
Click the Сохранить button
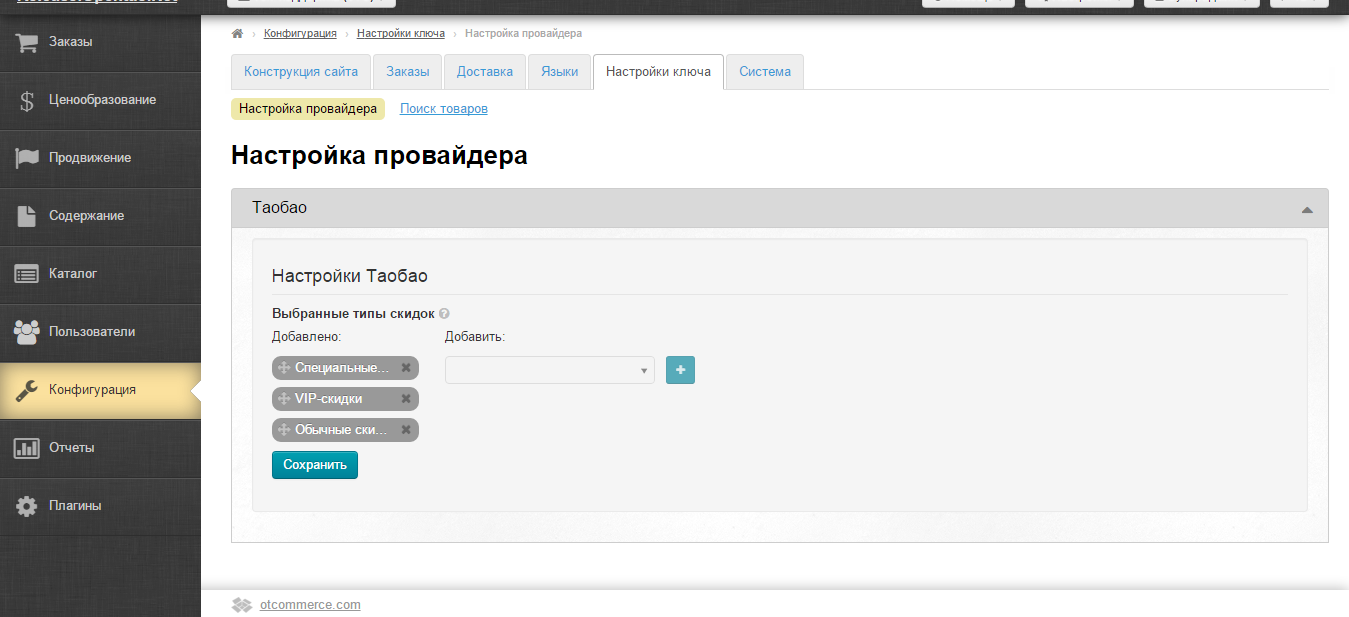[x=315, y=465]
